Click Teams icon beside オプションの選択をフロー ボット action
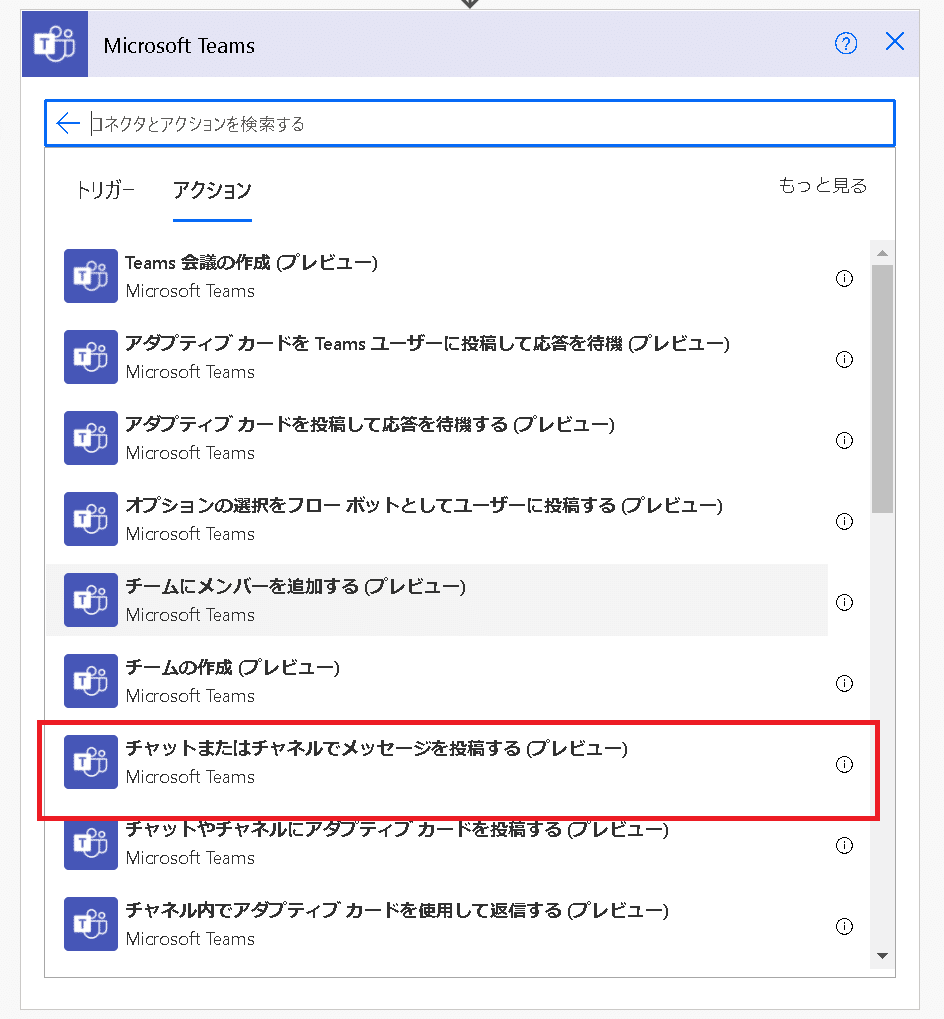Screen dimensions: 944x1019 pos(91,519)
